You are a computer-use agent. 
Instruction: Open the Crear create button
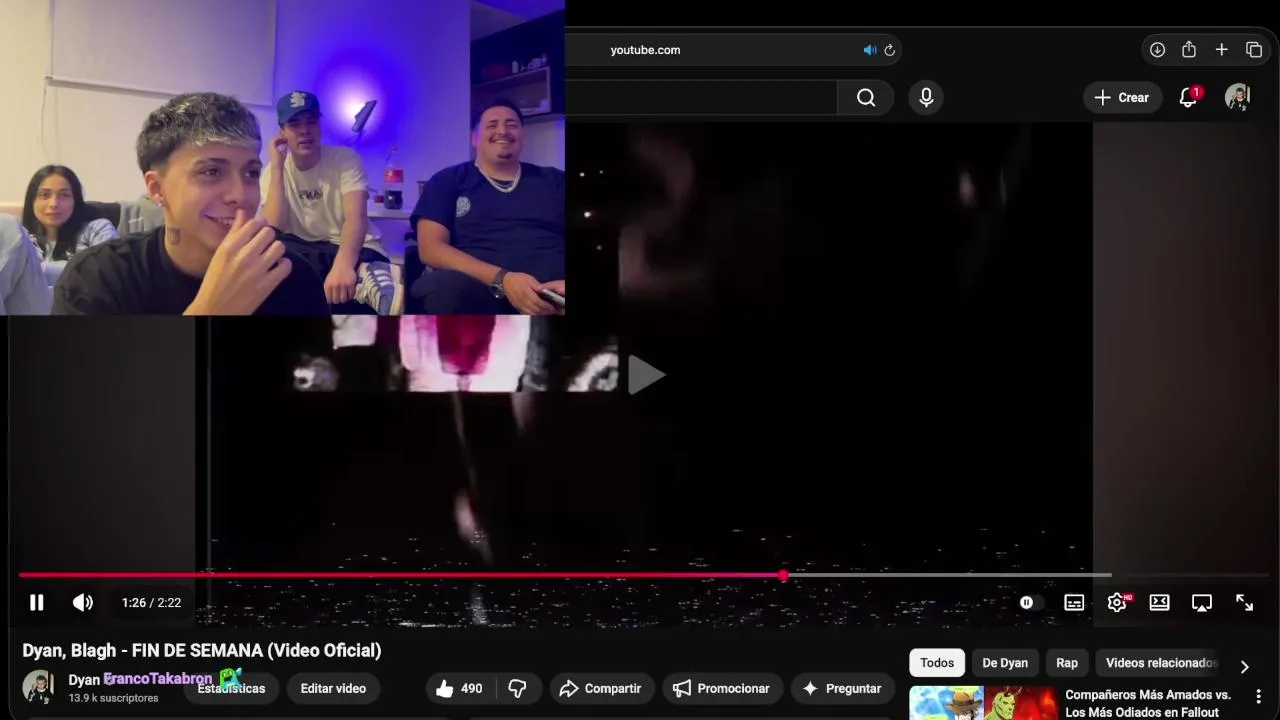pyautogui.click(x=1122, y=97)
